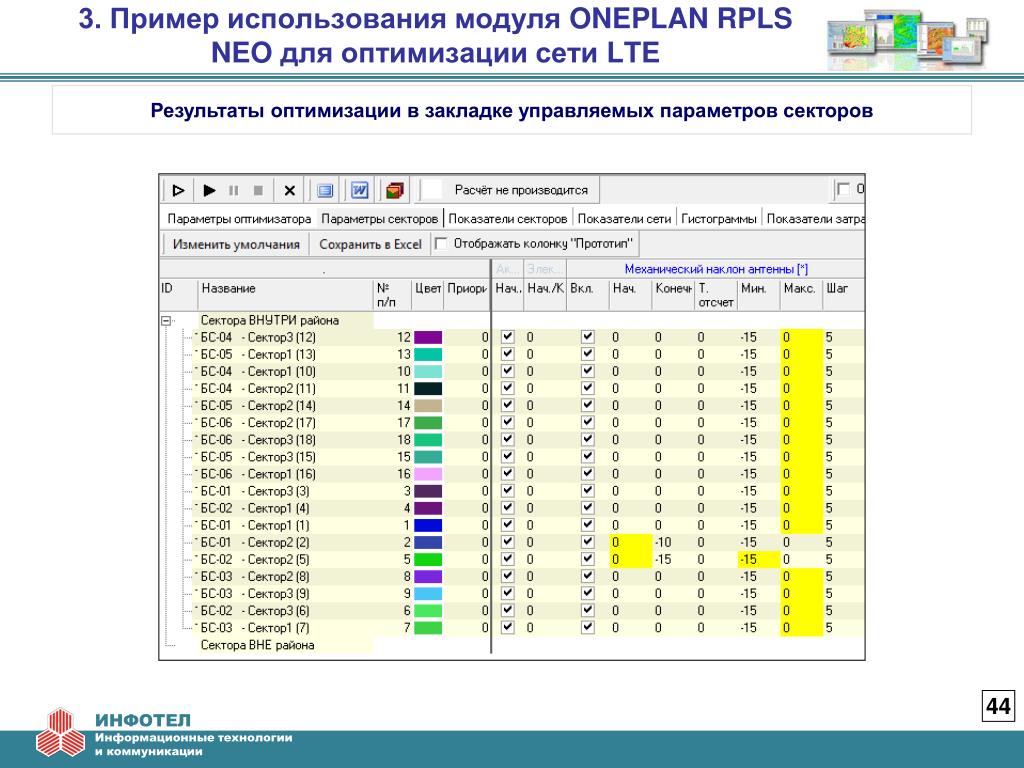Image resolution: width=1024 pixels, height=768 pixels.
Task: Click the blue color swatch of БС-01 Сектор1 (1)
Action: (428, 526)
